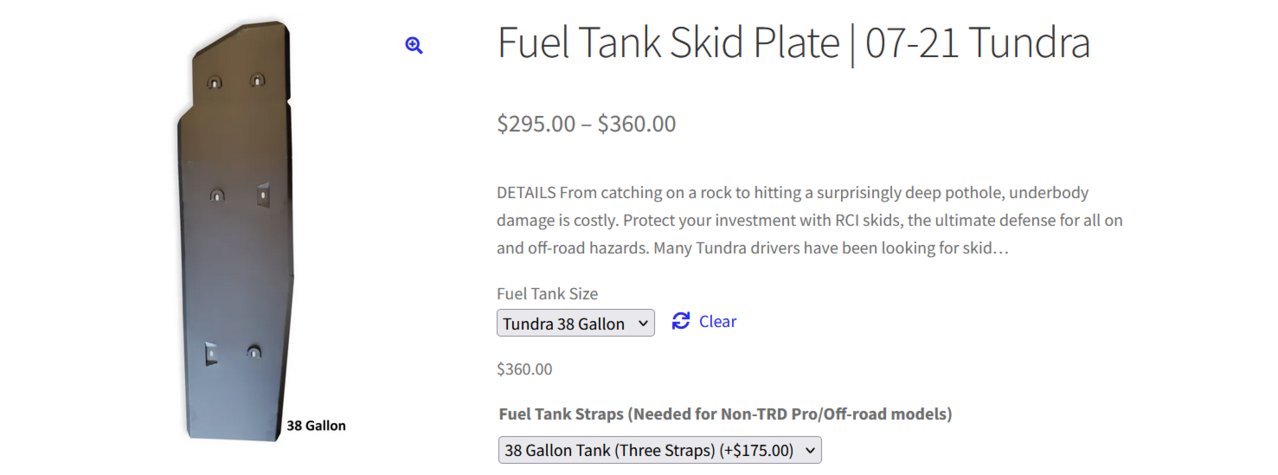
Task: Click the bottom mounting slots on skid plate image
Action: (233, 351)
